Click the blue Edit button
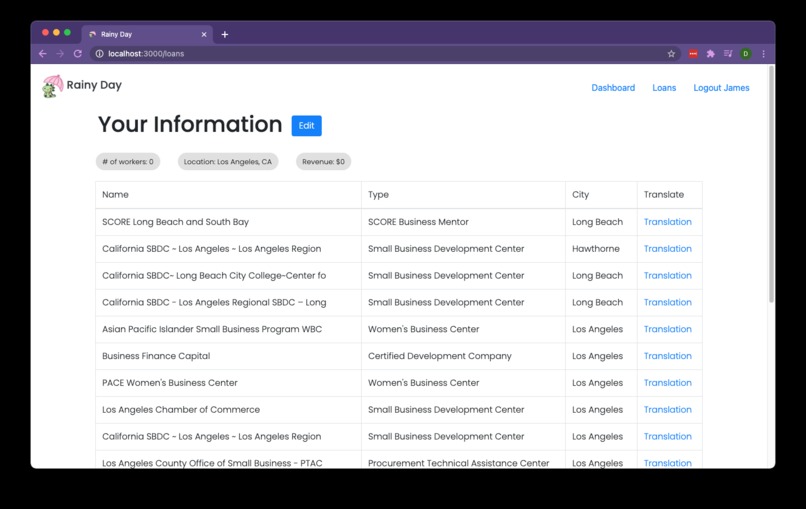The image size is (806, 509). [x=306, y=125]
